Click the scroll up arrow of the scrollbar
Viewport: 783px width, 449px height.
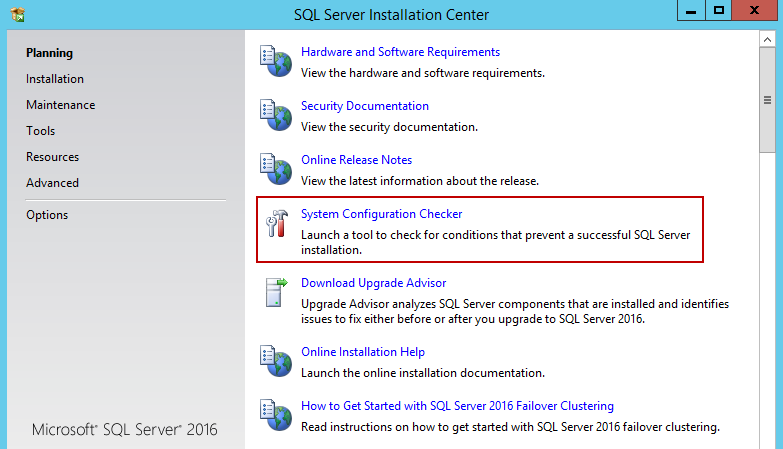(768, 39)
